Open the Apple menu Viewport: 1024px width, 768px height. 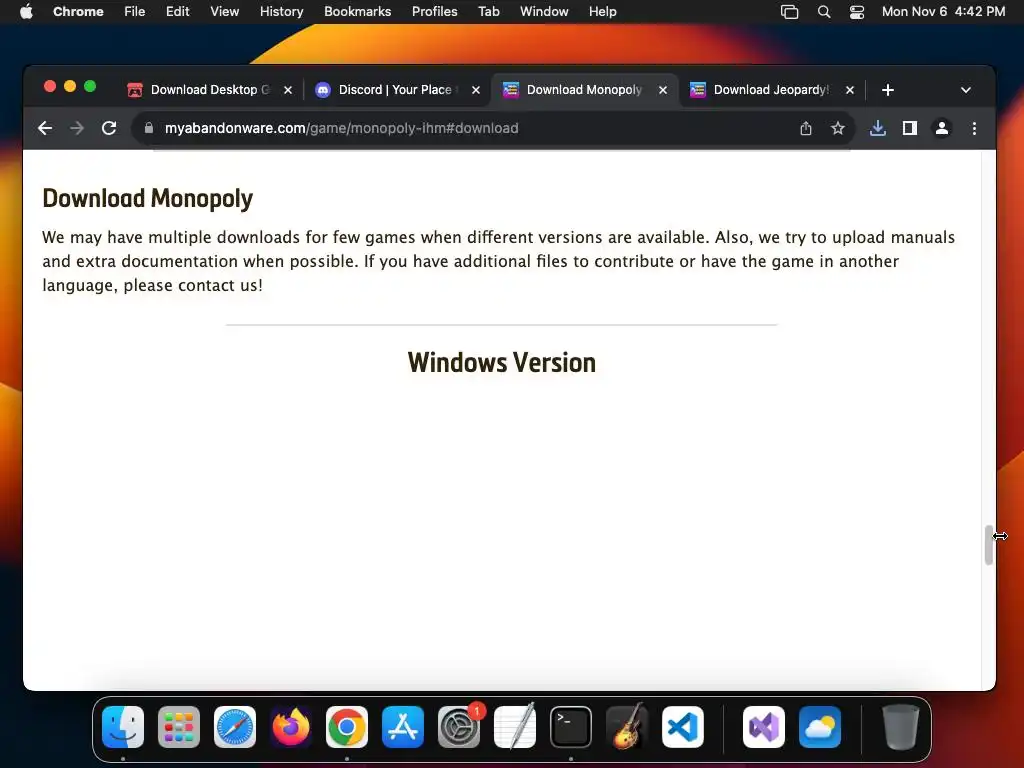tap(26, 12)
